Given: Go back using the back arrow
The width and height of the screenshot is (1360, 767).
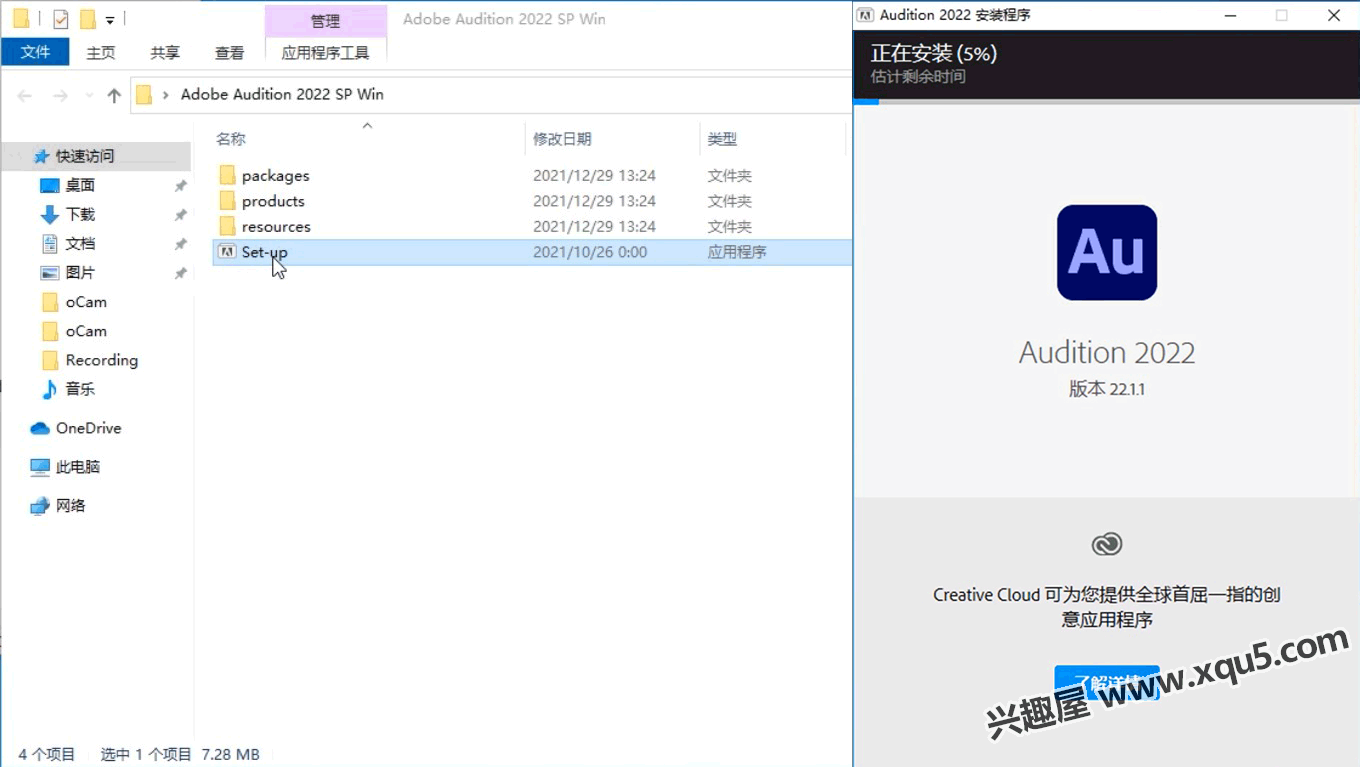Looking at the screenshot, I should tap(25, 95).
